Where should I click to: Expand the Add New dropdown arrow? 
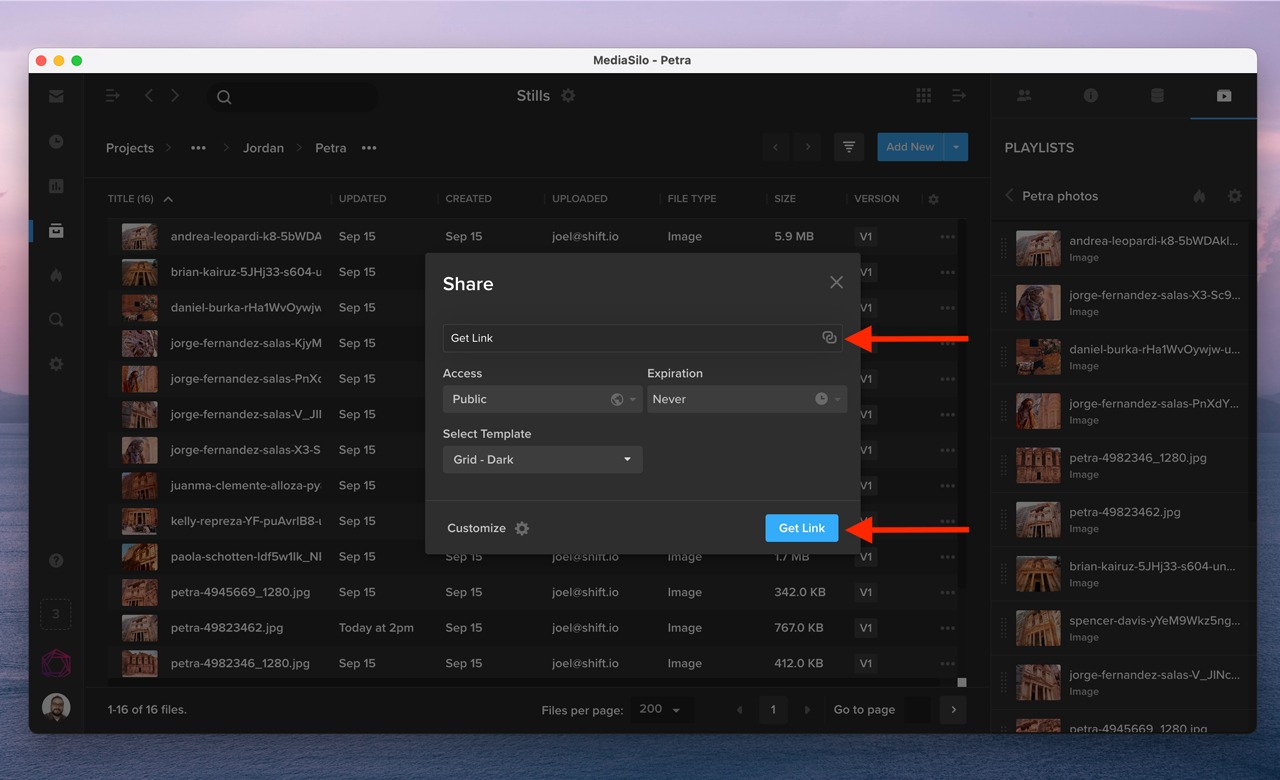955,147
